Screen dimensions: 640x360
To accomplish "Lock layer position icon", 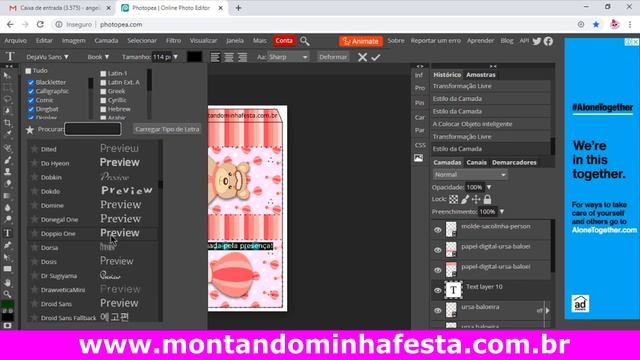I will 476,199.
